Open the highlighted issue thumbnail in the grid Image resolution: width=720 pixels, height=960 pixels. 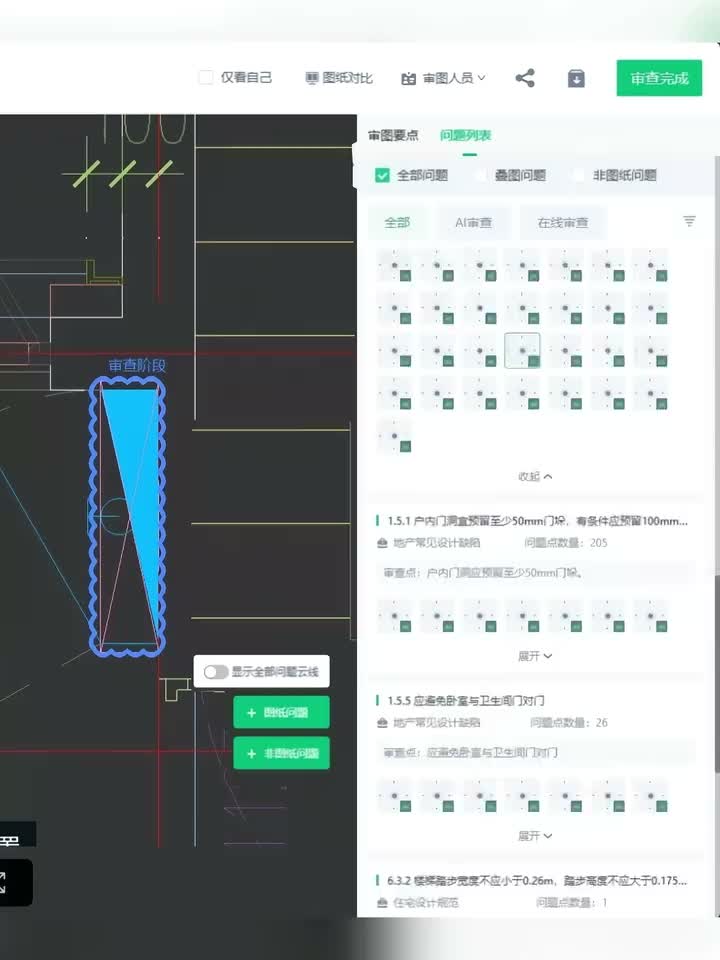(x=522, y=351)
